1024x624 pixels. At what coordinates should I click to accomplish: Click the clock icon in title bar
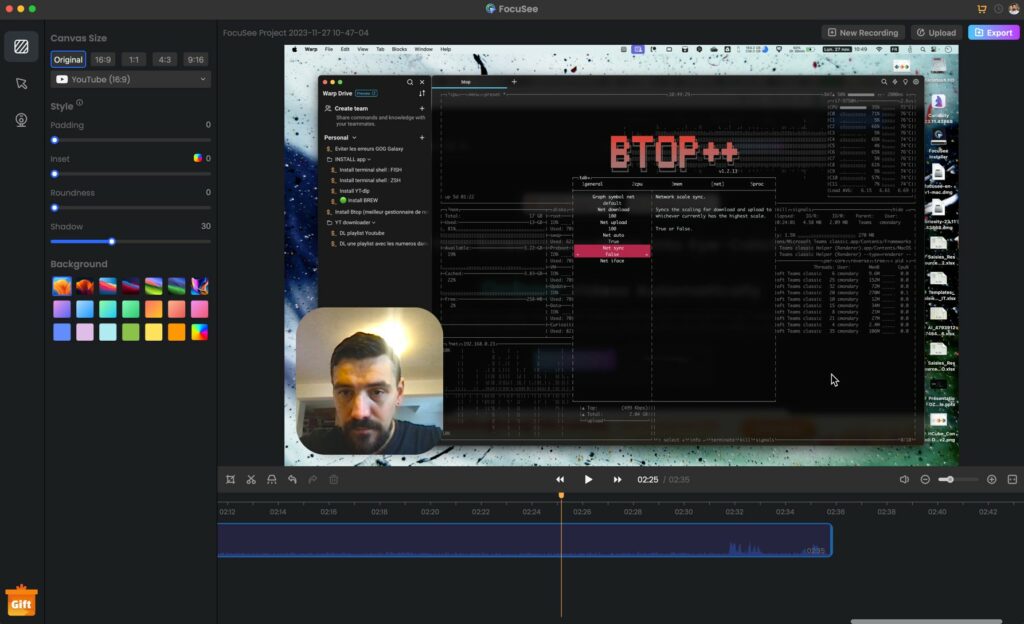click(x=998, y=8)
